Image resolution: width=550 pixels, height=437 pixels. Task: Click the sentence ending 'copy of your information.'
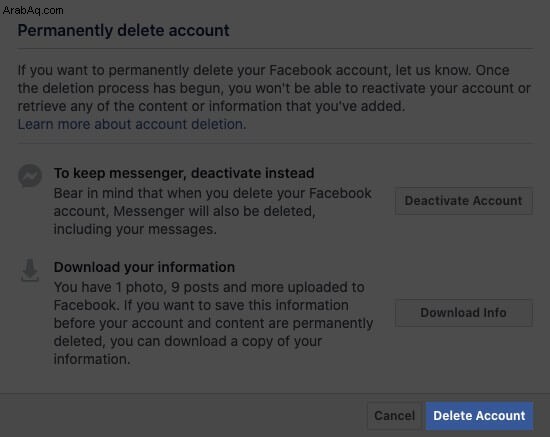pos(188,350)
